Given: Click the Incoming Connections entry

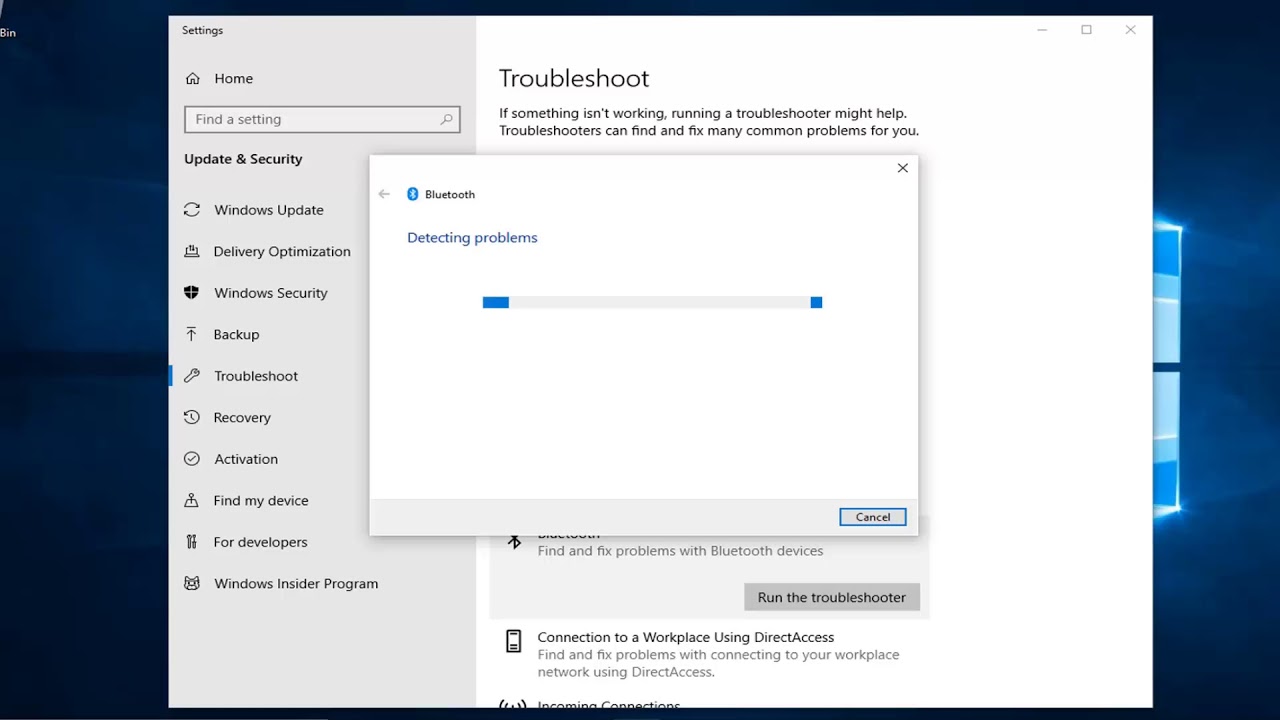Looking at the screenshot, I should click(608, 704).
